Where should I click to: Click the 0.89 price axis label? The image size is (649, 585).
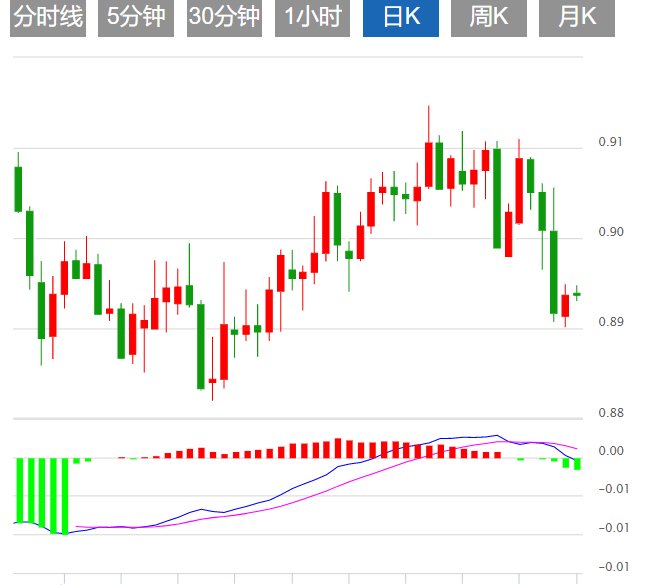point(611,322)
